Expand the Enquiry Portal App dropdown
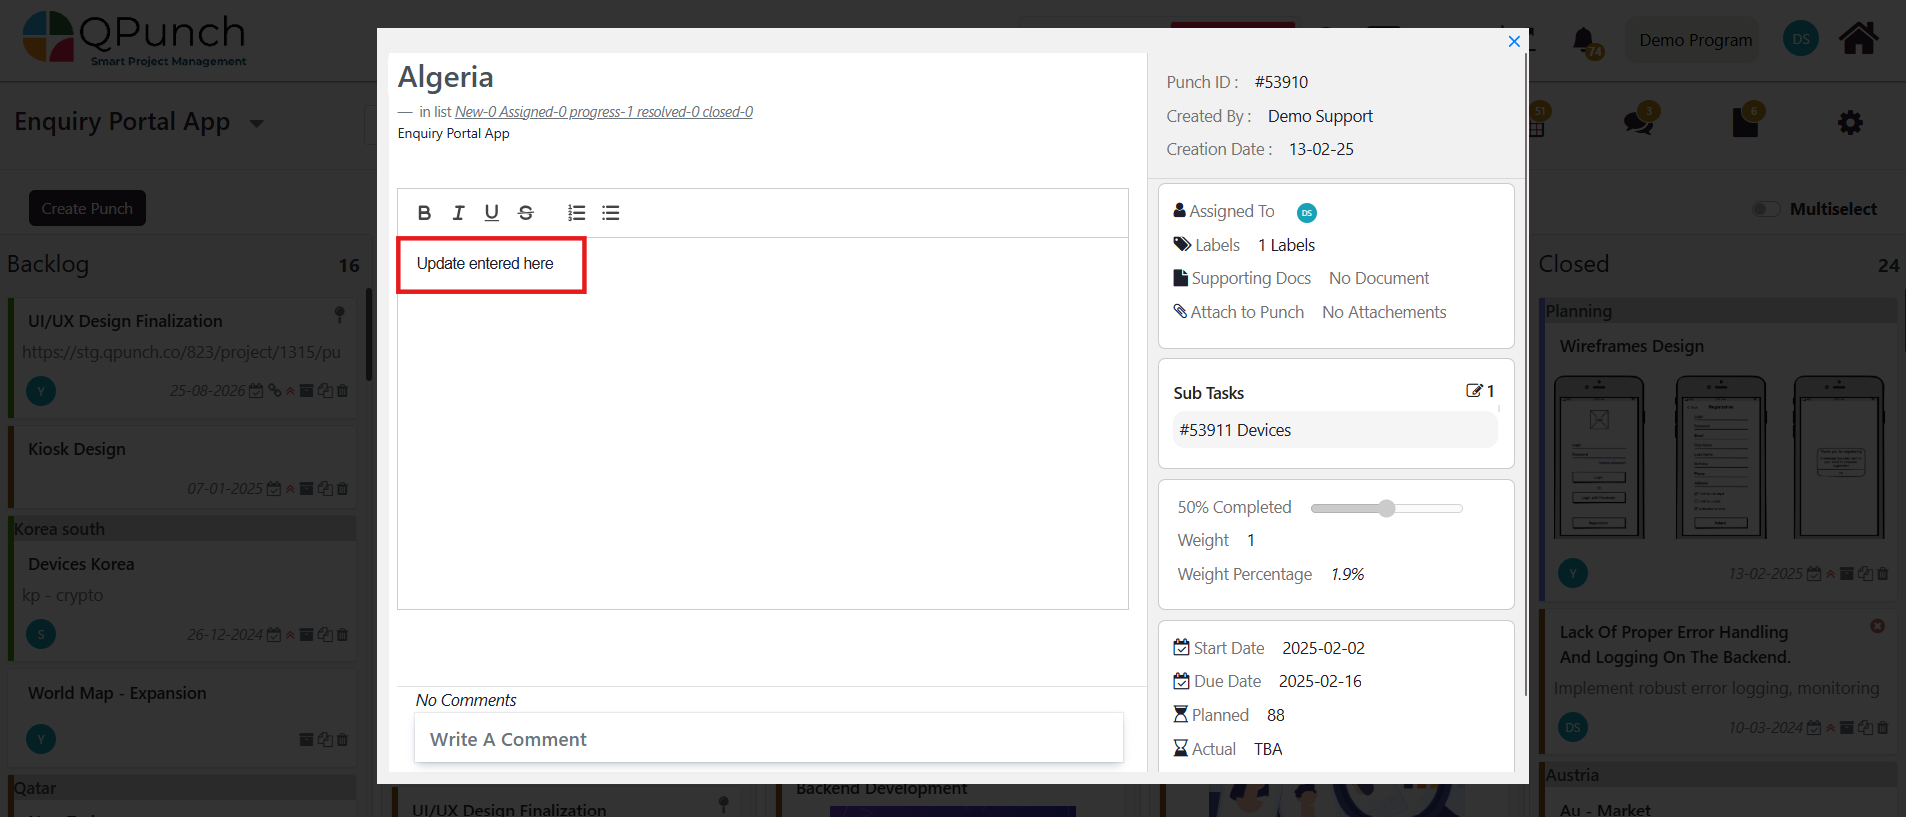 (257, 124)
